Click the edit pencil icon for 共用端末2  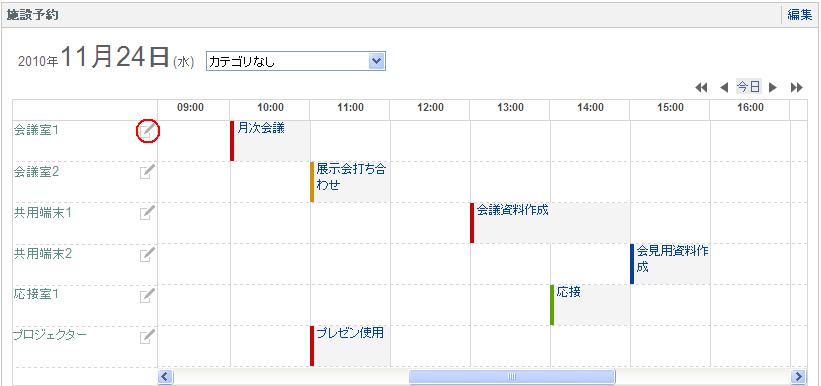click(x=148, y=255)
